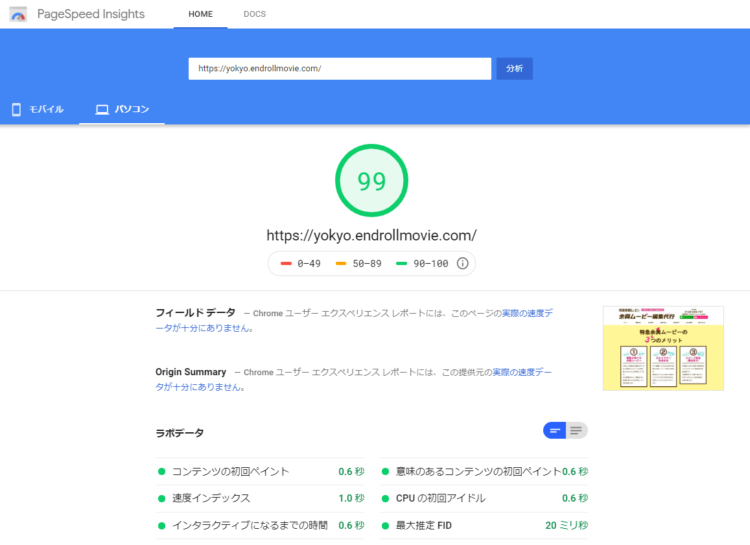Toggle the compact lab data view
The height and width of the screenshot is (545, 750).
pyautogui.click(x=555, y=431)
